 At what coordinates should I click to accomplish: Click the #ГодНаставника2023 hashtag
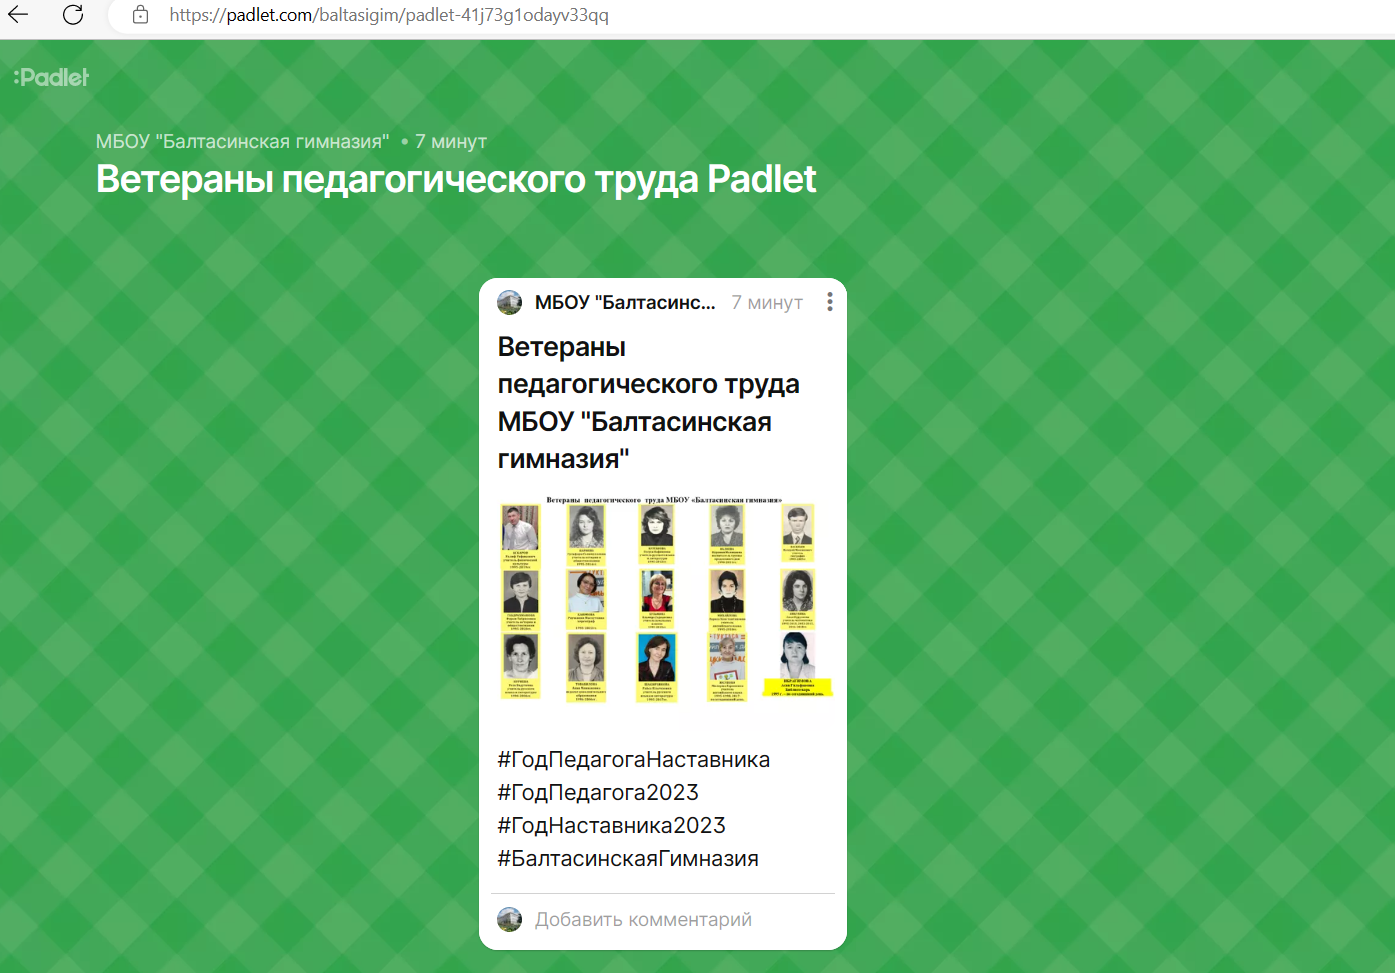tap(612, 826)
